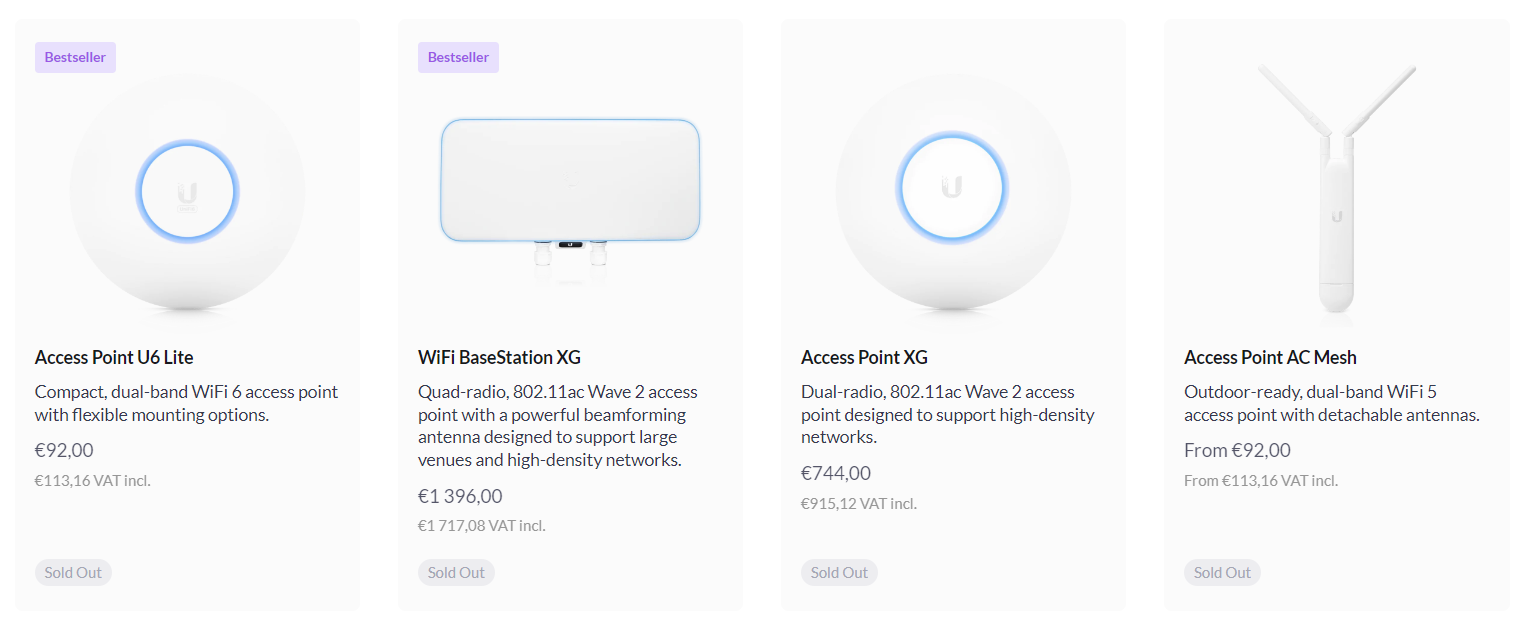Open the WiFi BaseStation XG title link

point(499,357)
